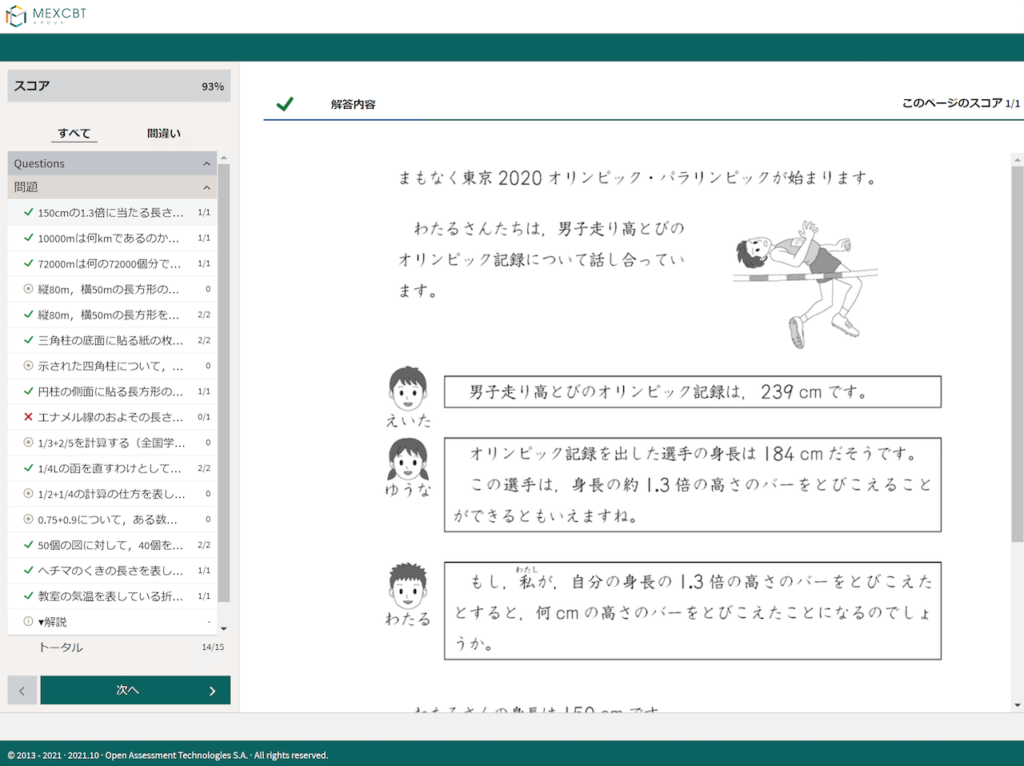Click content pane scroll-up arrow

point(1017,159)
